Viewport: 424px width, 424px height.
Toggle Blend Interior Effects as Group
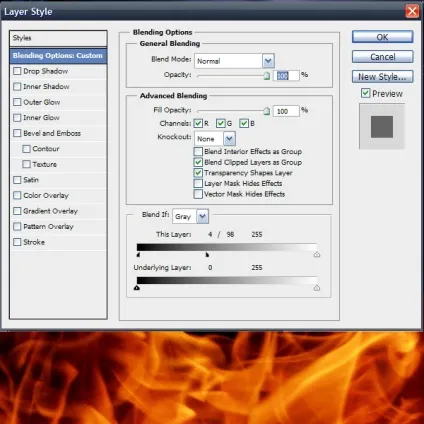pos(198,151)
